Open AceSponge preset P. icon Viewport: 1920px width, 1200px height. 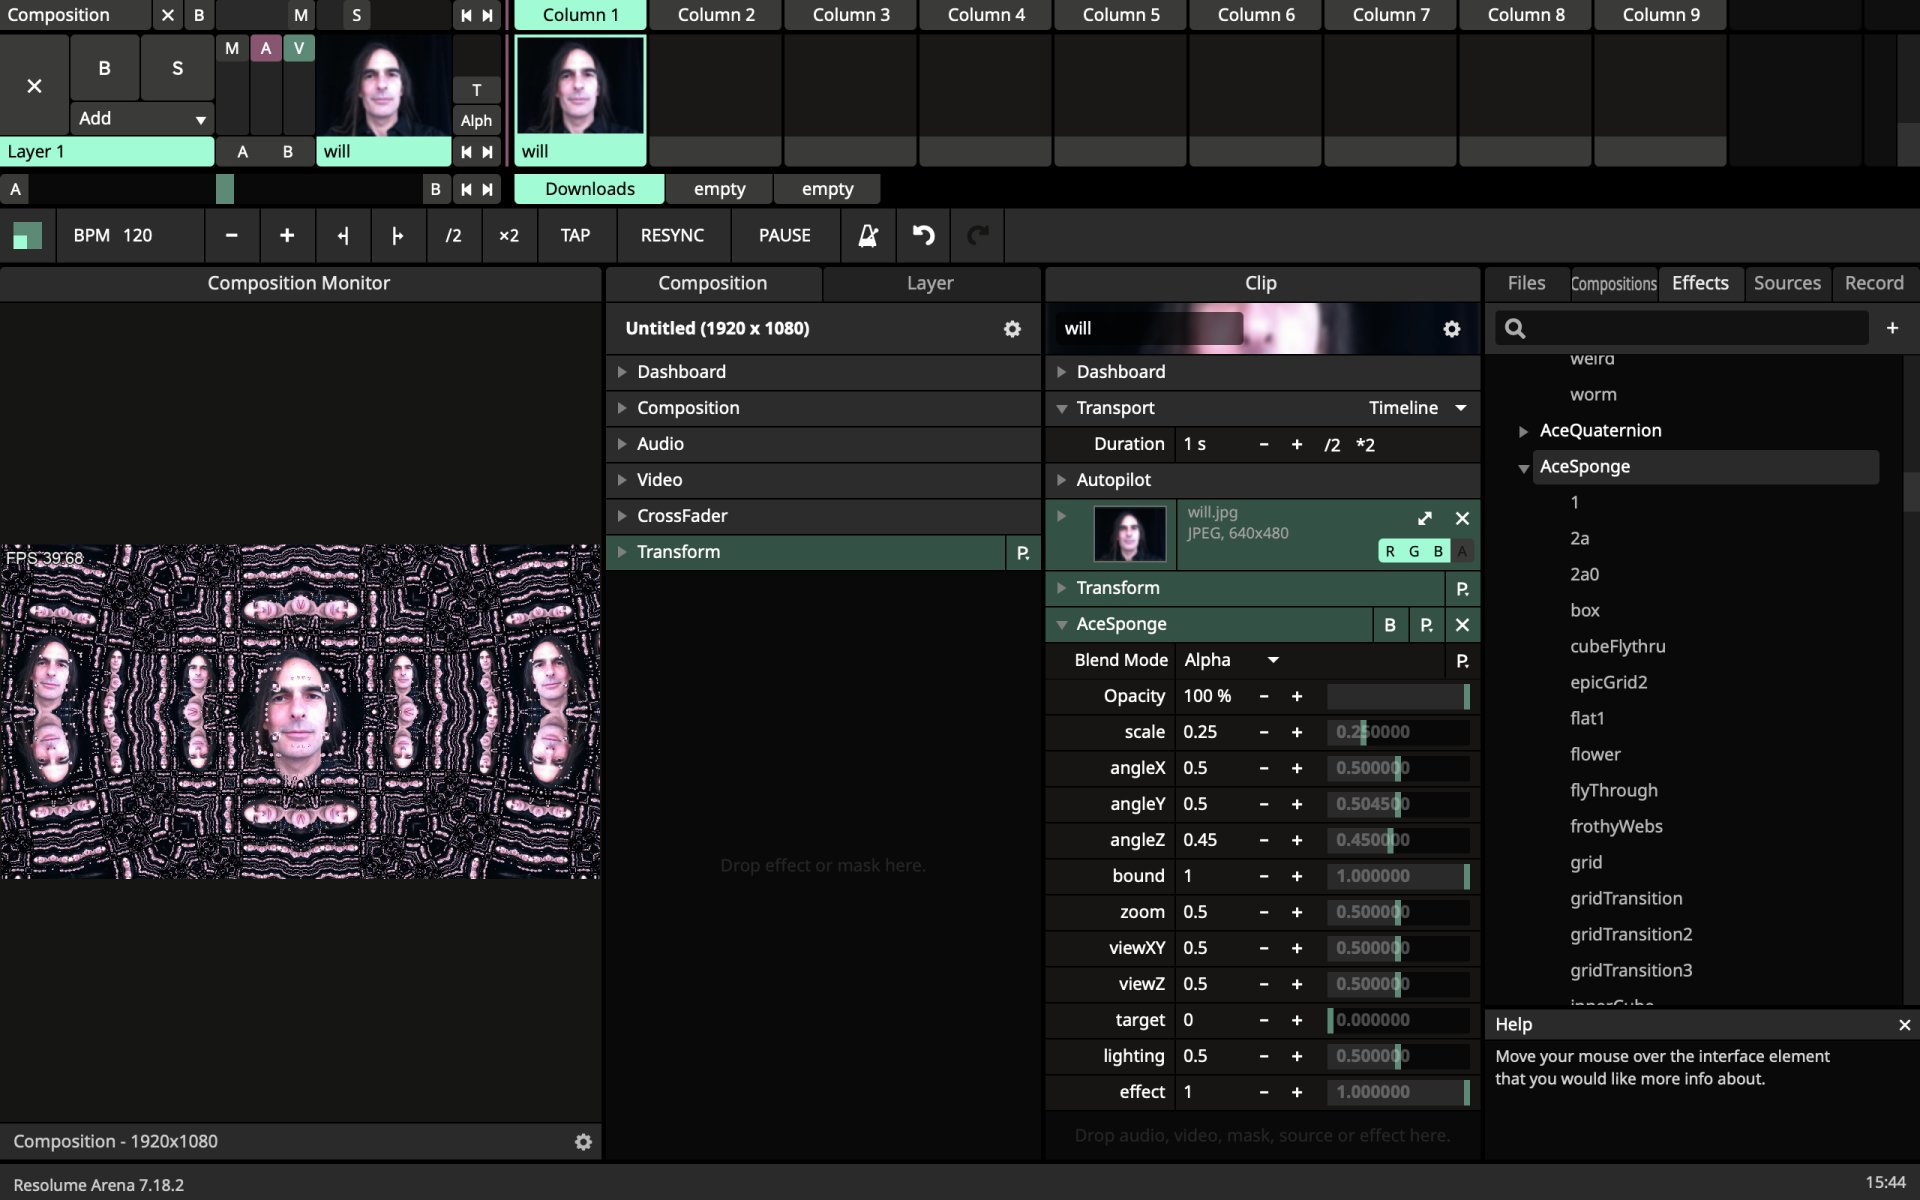(x=1426, y=625)
